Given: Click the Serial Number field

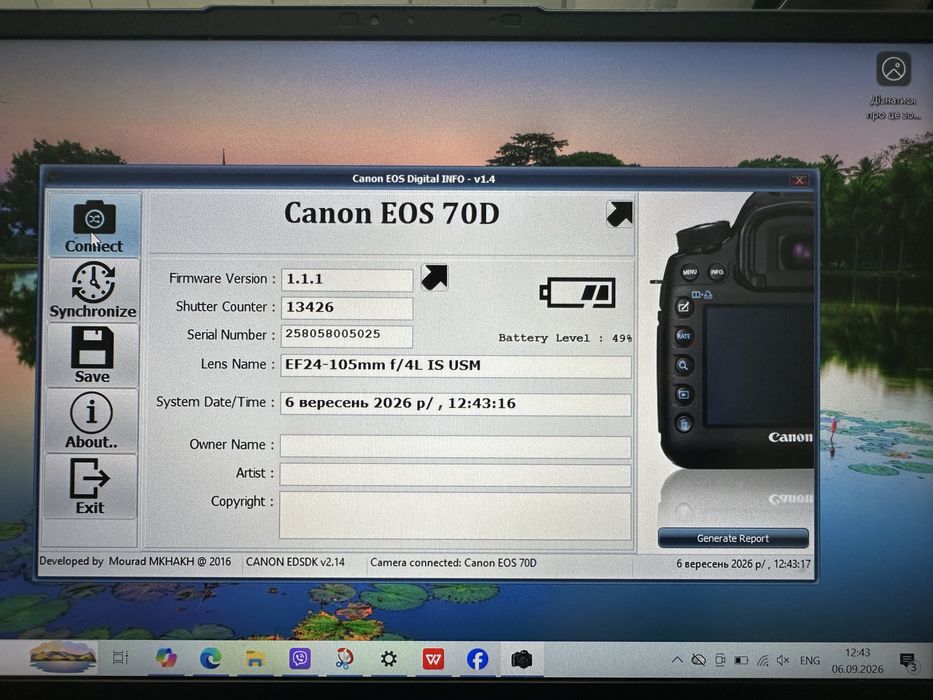Looking at the screenshot, I should [347, 335].
